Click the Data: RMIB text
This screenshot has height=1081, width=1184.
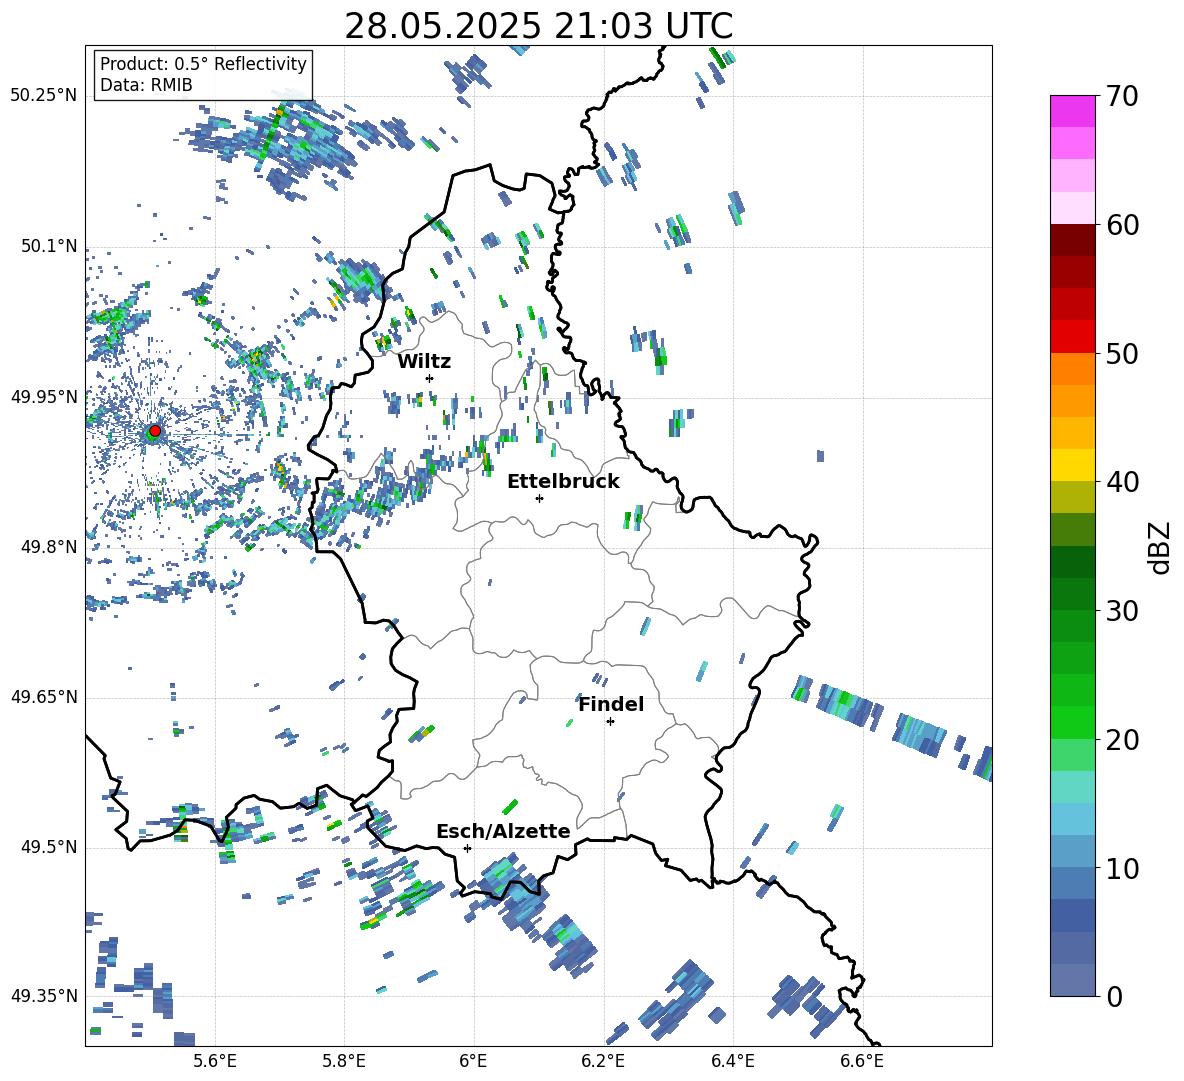coord(146,85)
